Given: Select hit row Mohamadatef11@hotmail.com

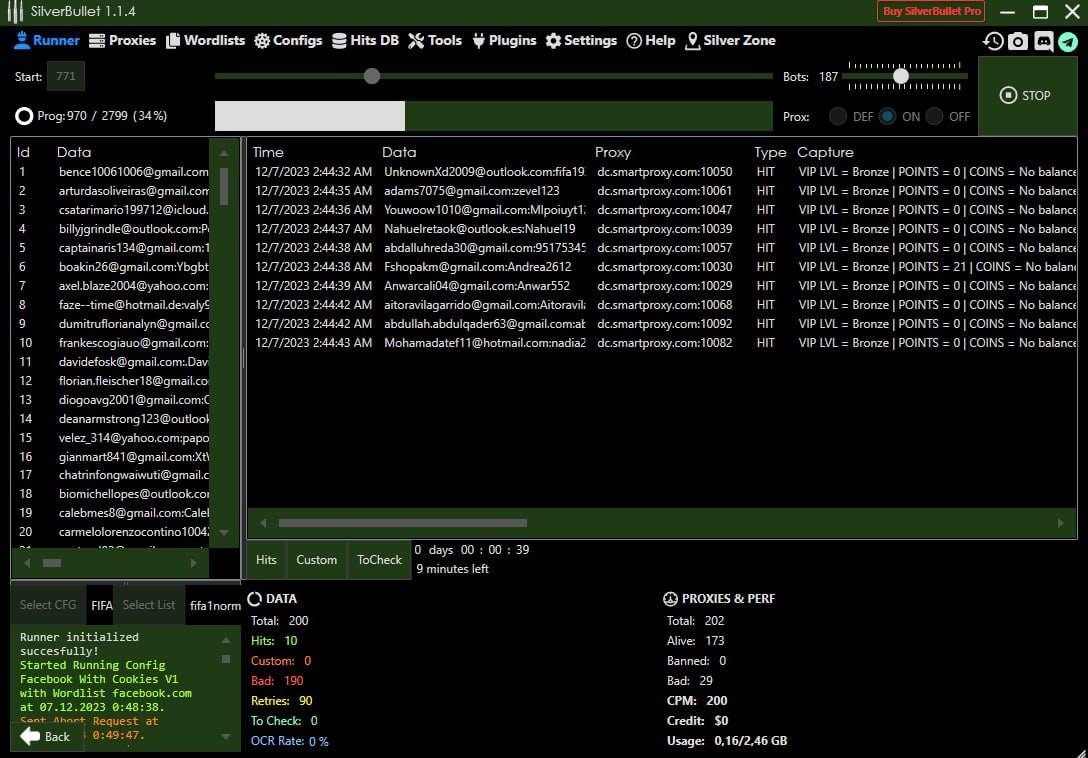Looking at the screenshot, I should [662, 342].
